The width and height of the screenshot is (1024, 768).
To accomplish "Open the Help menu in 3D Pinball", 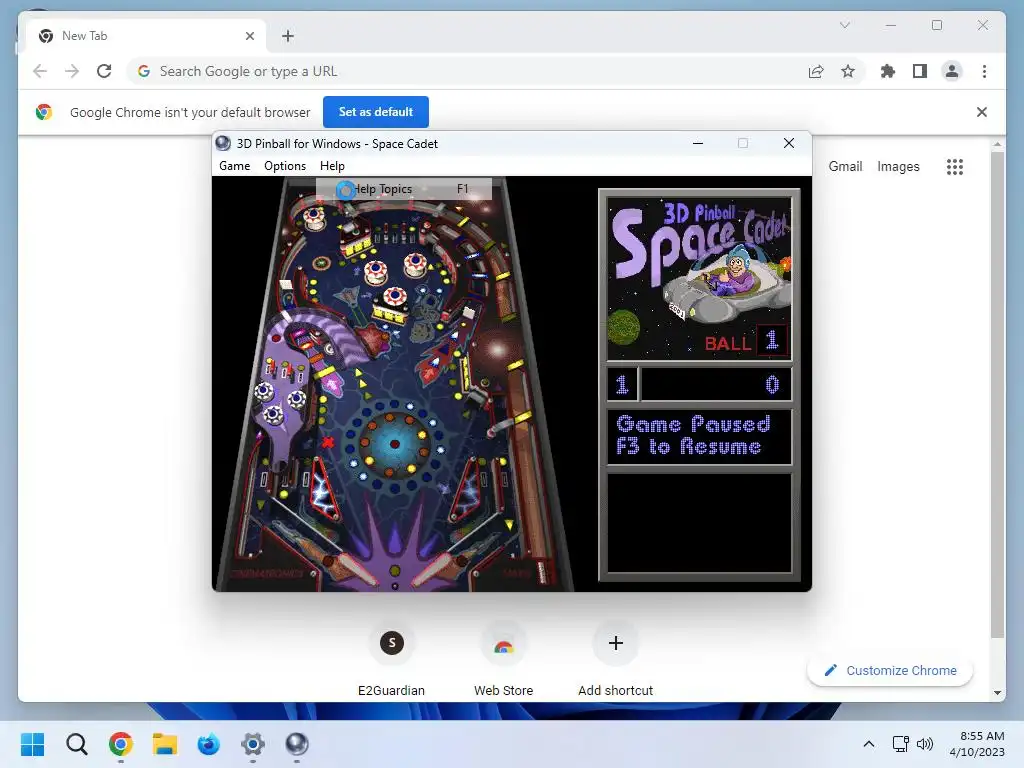I will click(332, 166).
